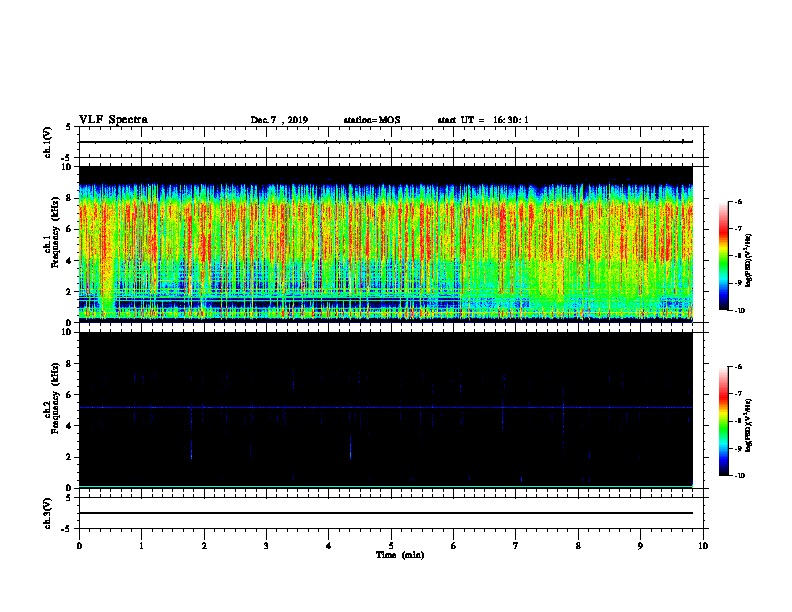Screen dimensions: 792x612
Task: Click the ch.2 spectrogram "2" kHz tick
Action: click(70, 457)
